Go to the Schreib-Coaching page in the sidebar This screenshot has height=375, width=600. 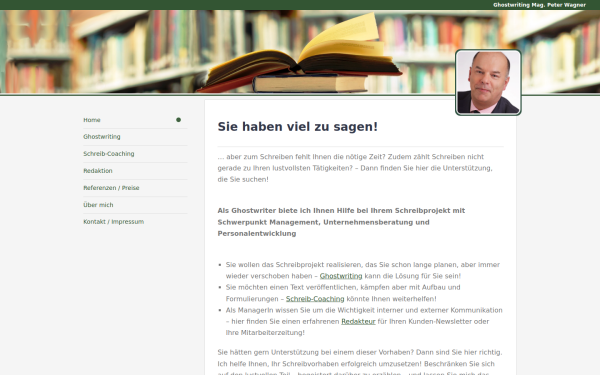[109, 153]
